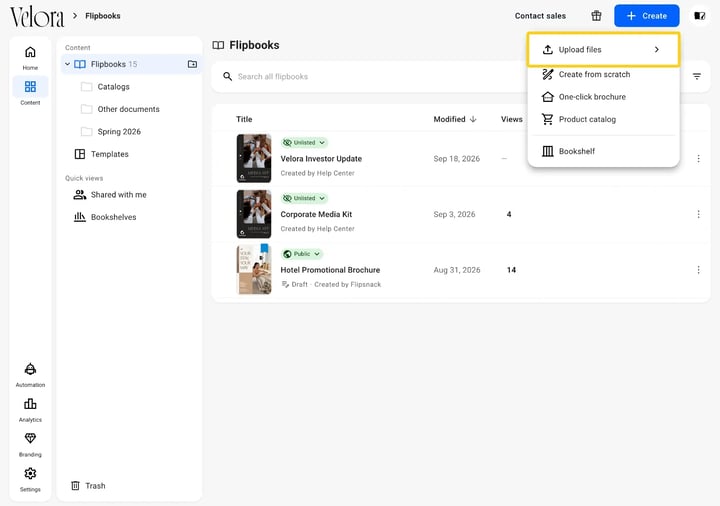
Task: Click the Flipbooks breadcrumb
Action: pos(103,16)
